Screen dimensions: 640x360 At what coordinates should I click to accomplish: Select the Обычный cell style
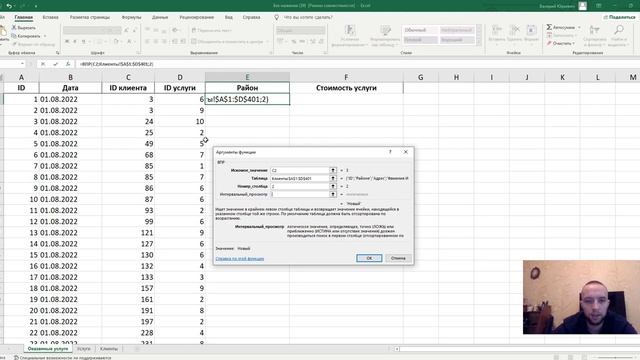(x=420, y=30)
